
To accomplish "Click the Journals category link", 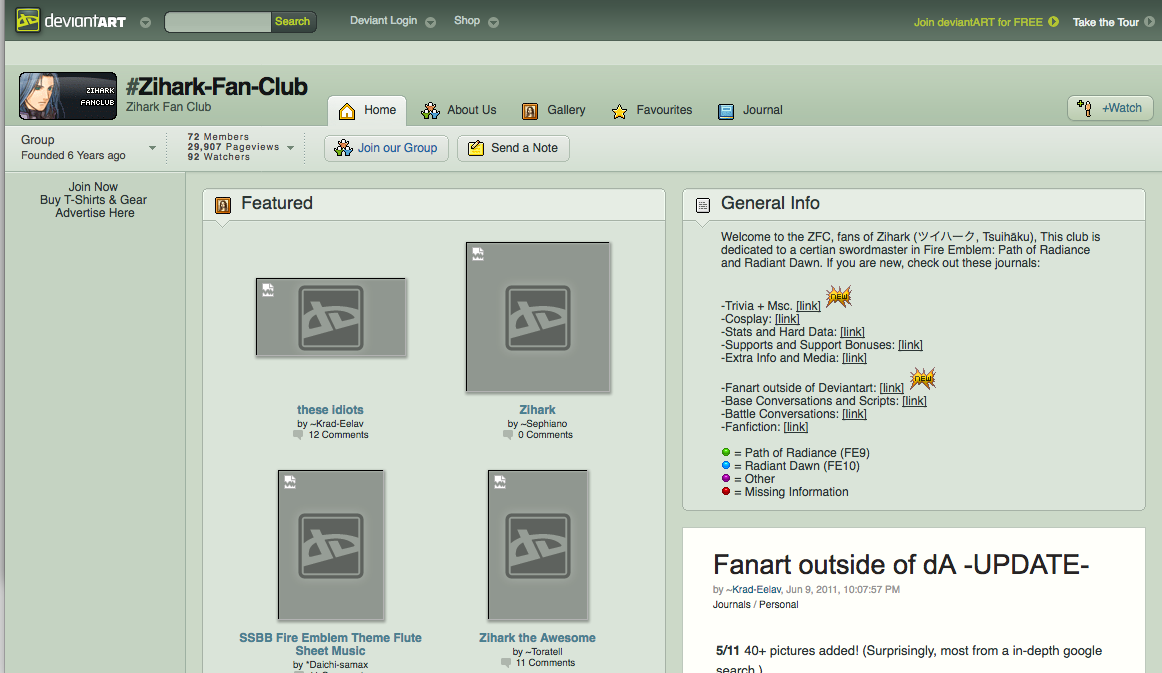I will 731,605.
